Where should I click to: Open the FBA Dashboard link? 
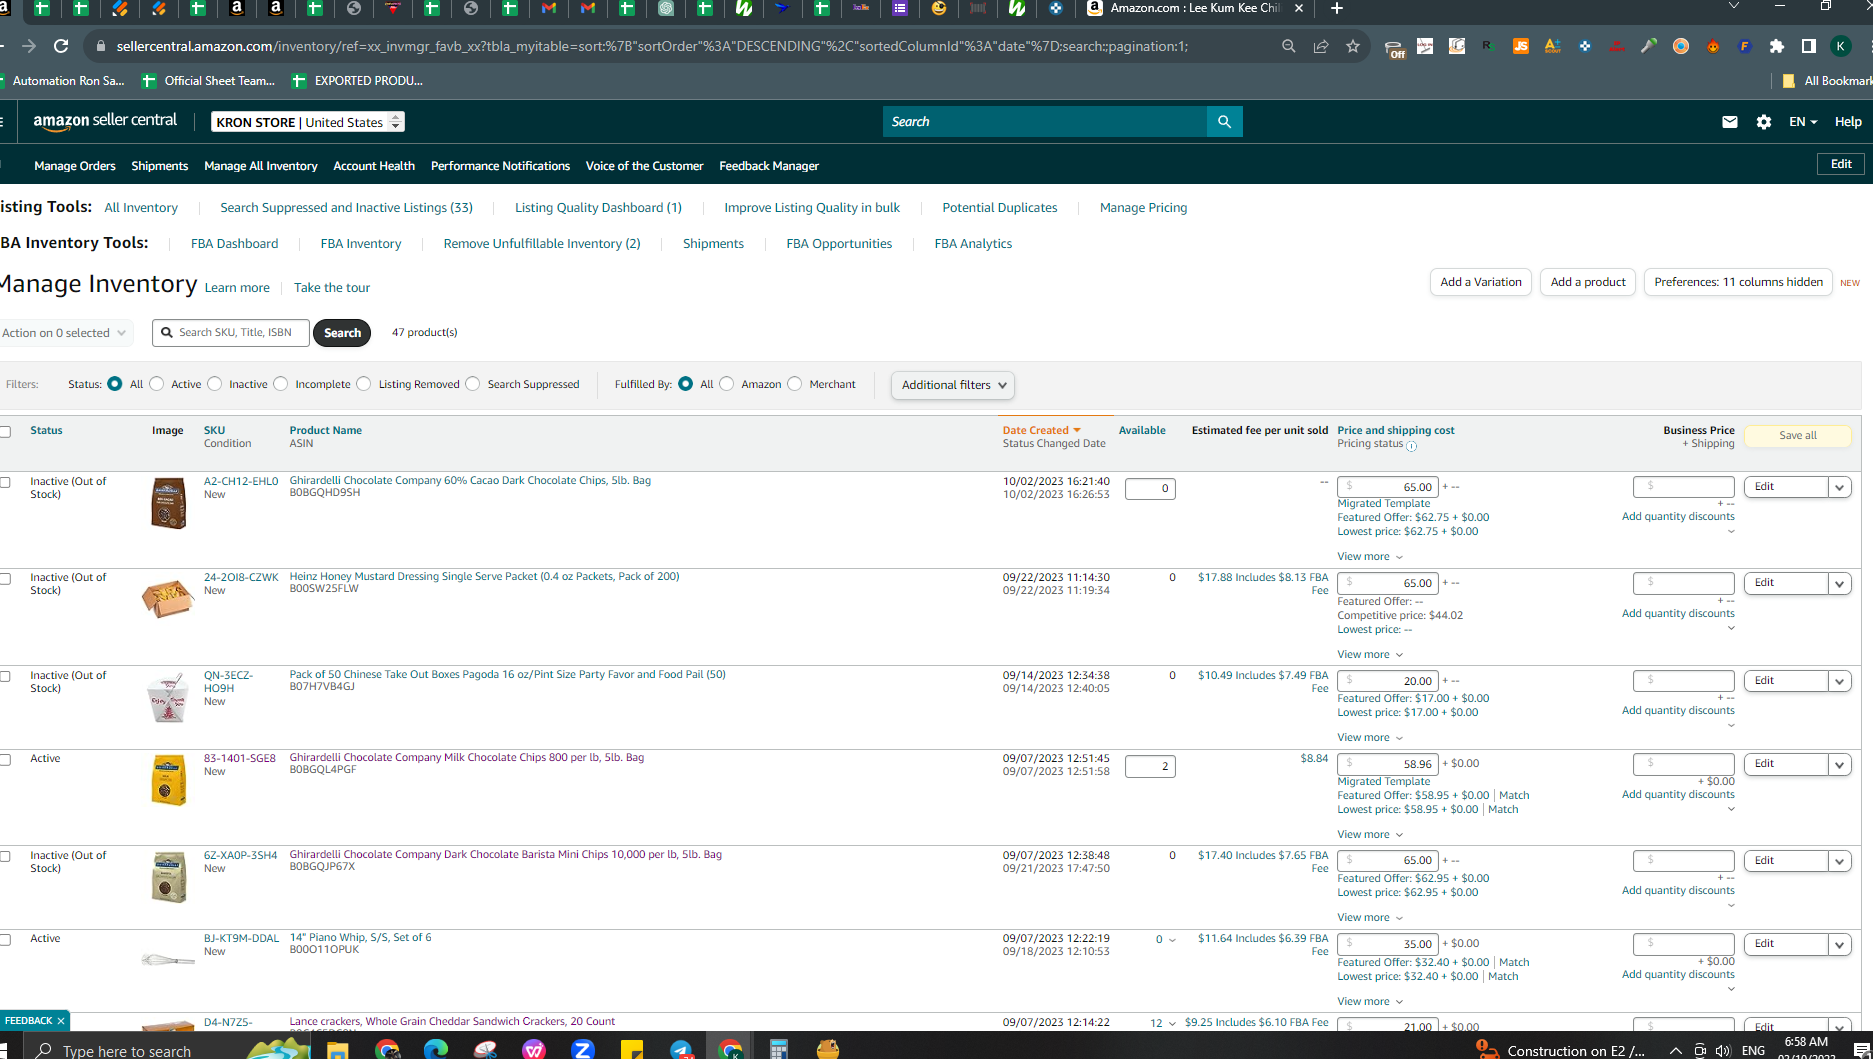click(234, 244)
